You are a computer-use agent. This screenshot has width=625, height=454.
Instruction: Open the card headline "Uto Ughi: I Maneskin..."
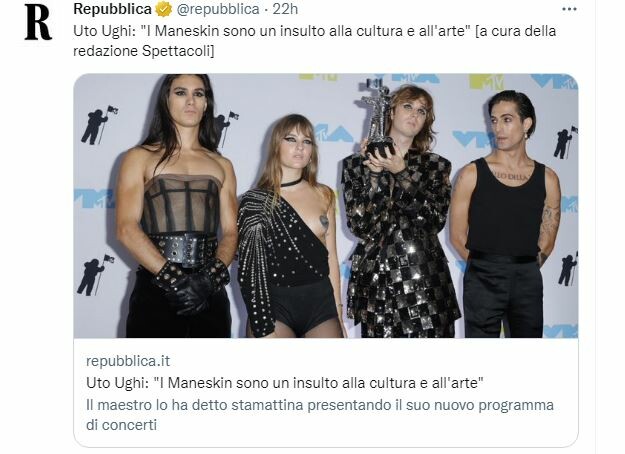tap(285, 383)
